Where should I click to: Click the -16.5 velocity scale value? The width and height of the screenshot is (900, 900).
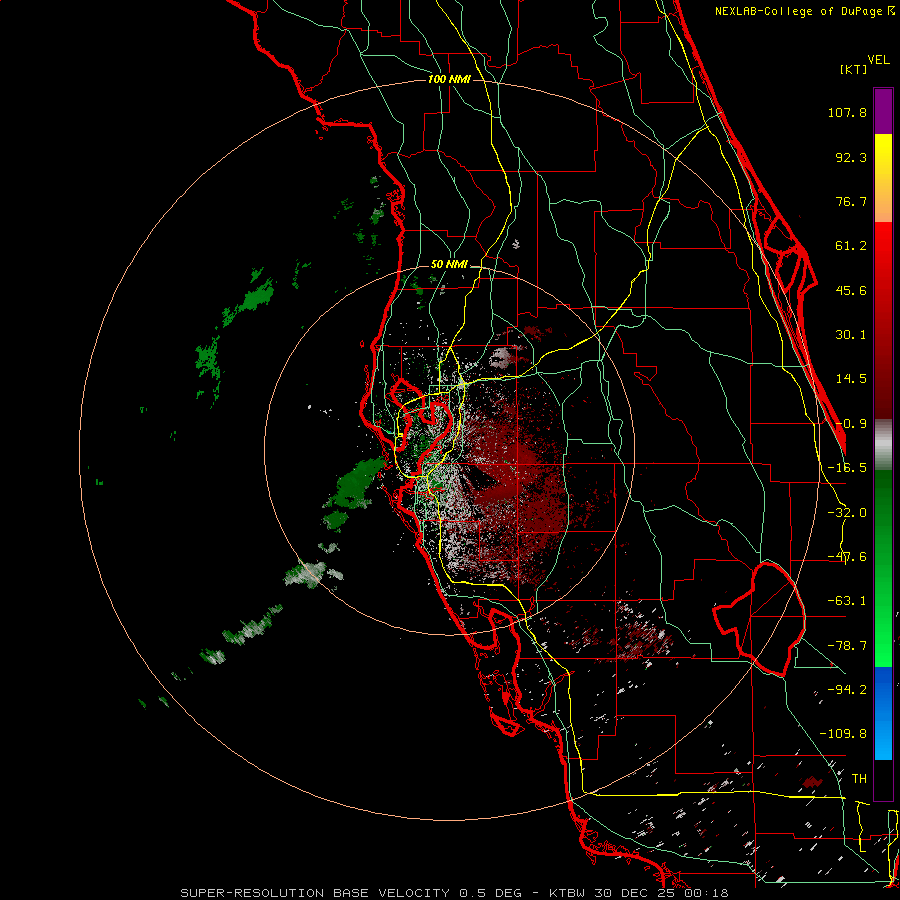[847, 468]
